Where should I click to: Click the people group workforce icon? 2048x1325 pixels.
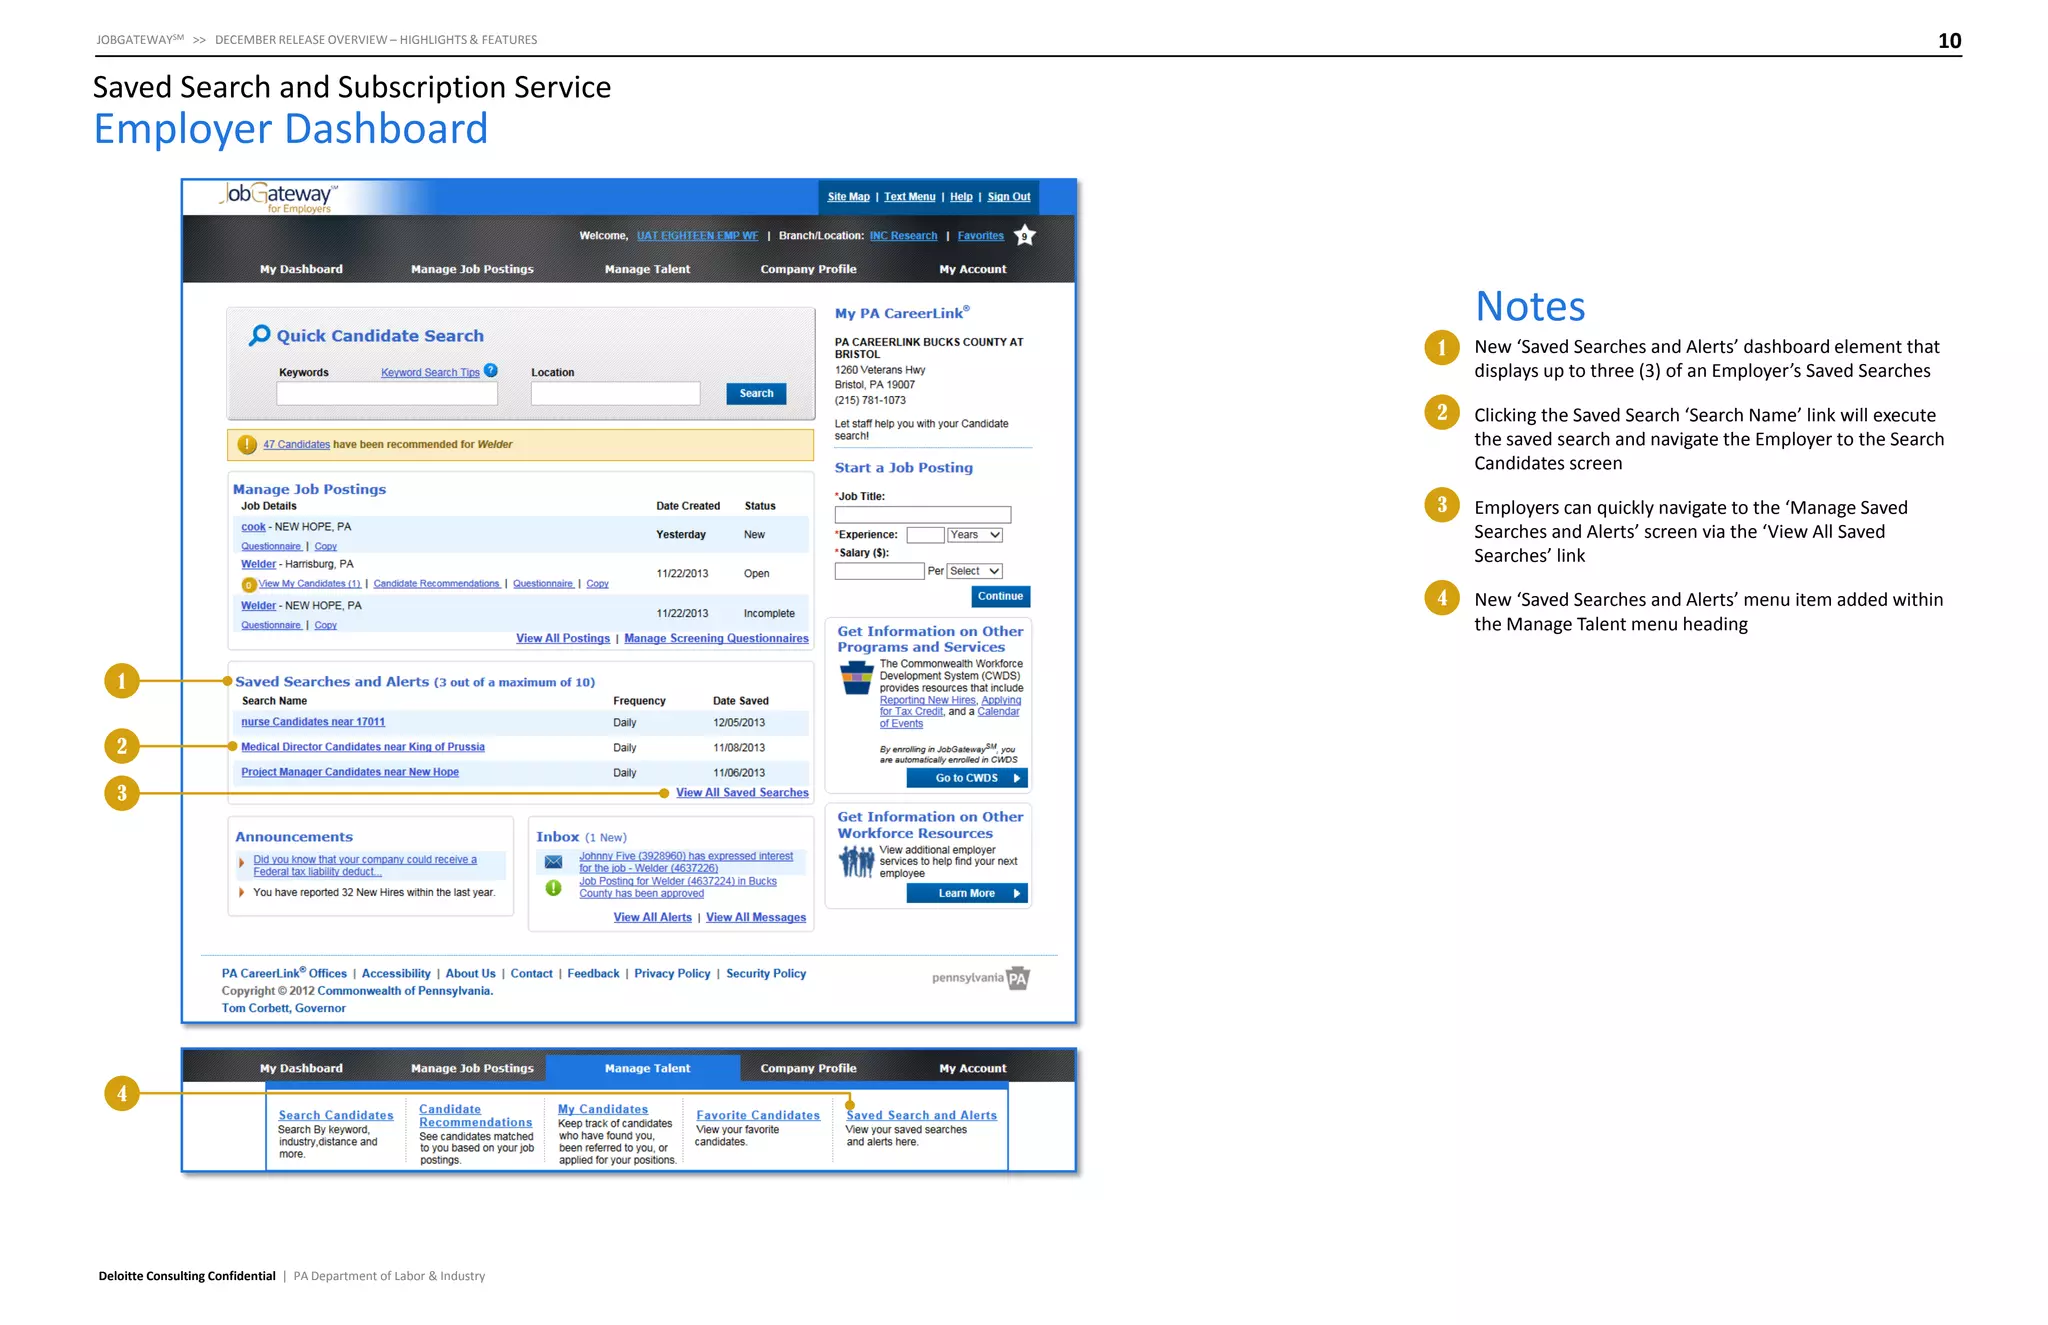856,860
